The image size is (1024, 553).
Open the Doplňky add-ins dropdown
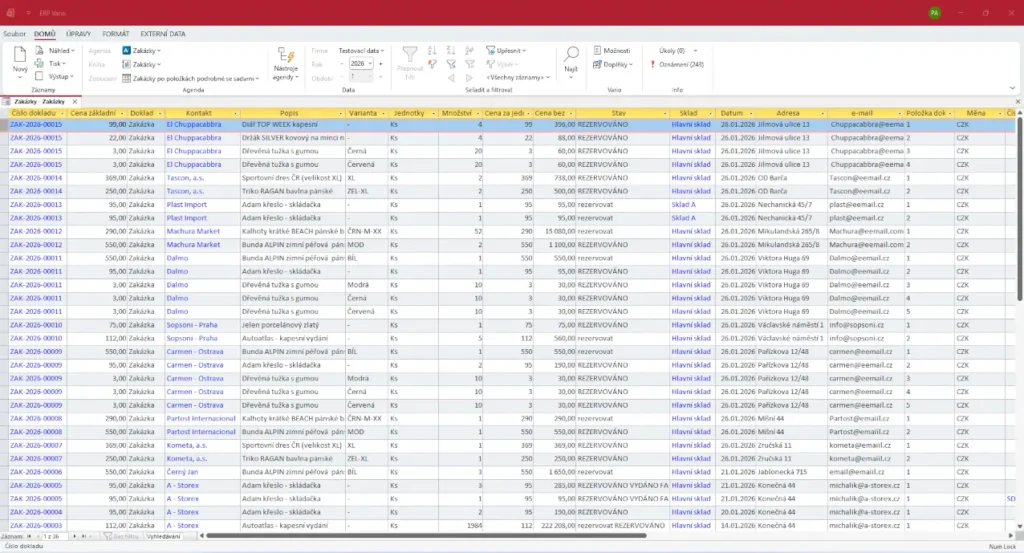tap(617, 64)
